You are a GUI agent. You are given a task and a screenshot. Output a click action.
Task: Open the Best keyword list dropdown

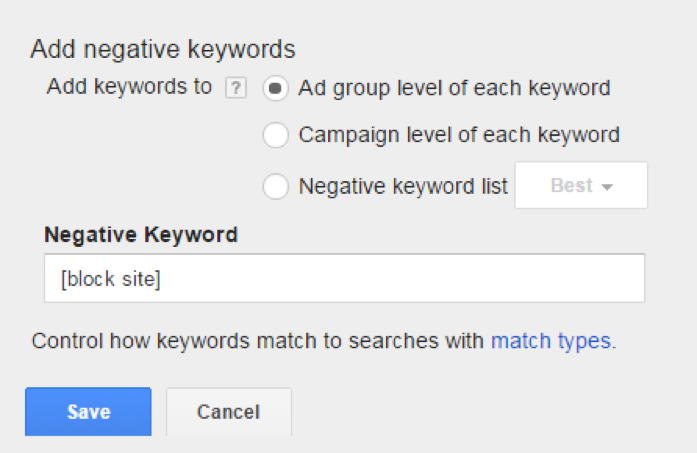[581, 185]
